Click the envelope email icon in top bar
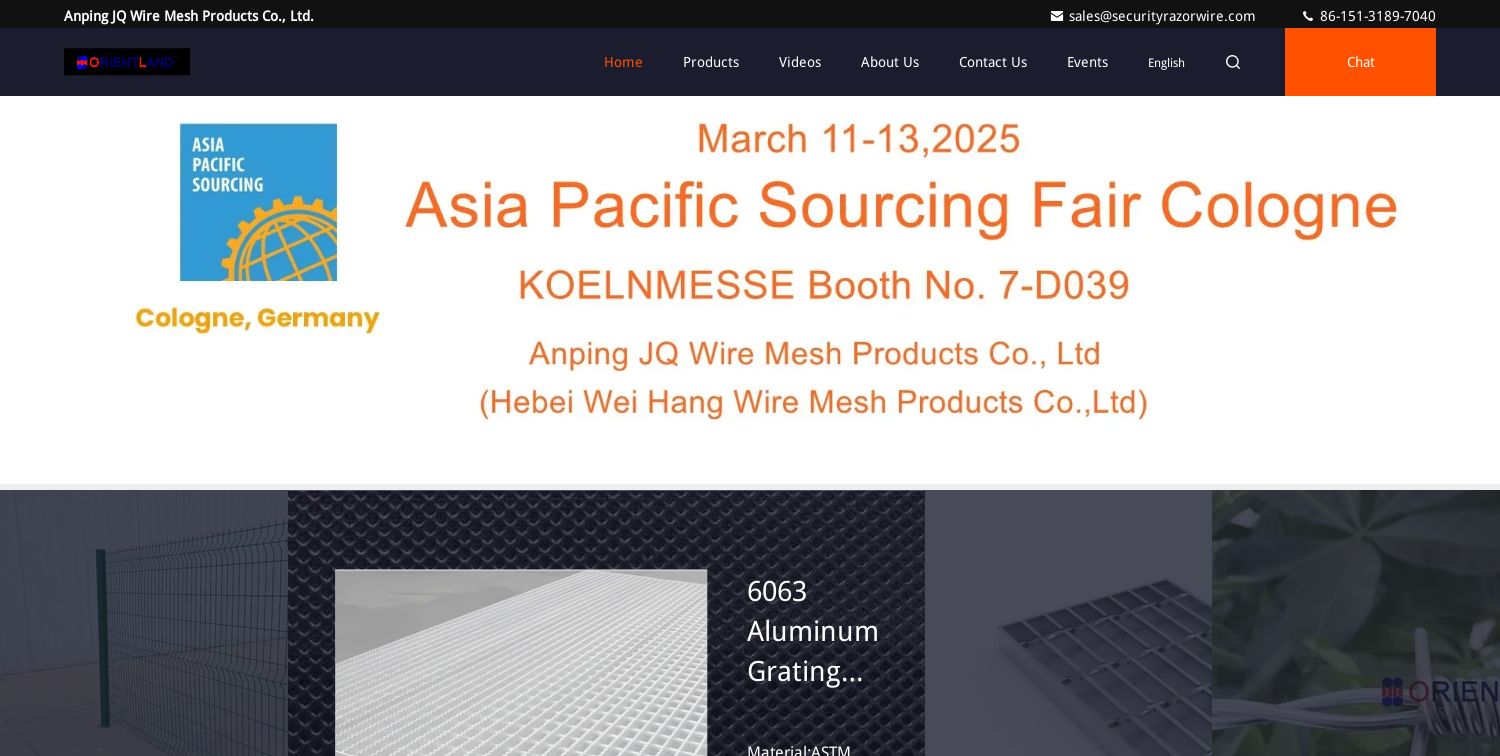The width and height of the screenshot is (1500, 756). tap(1057, 16)
